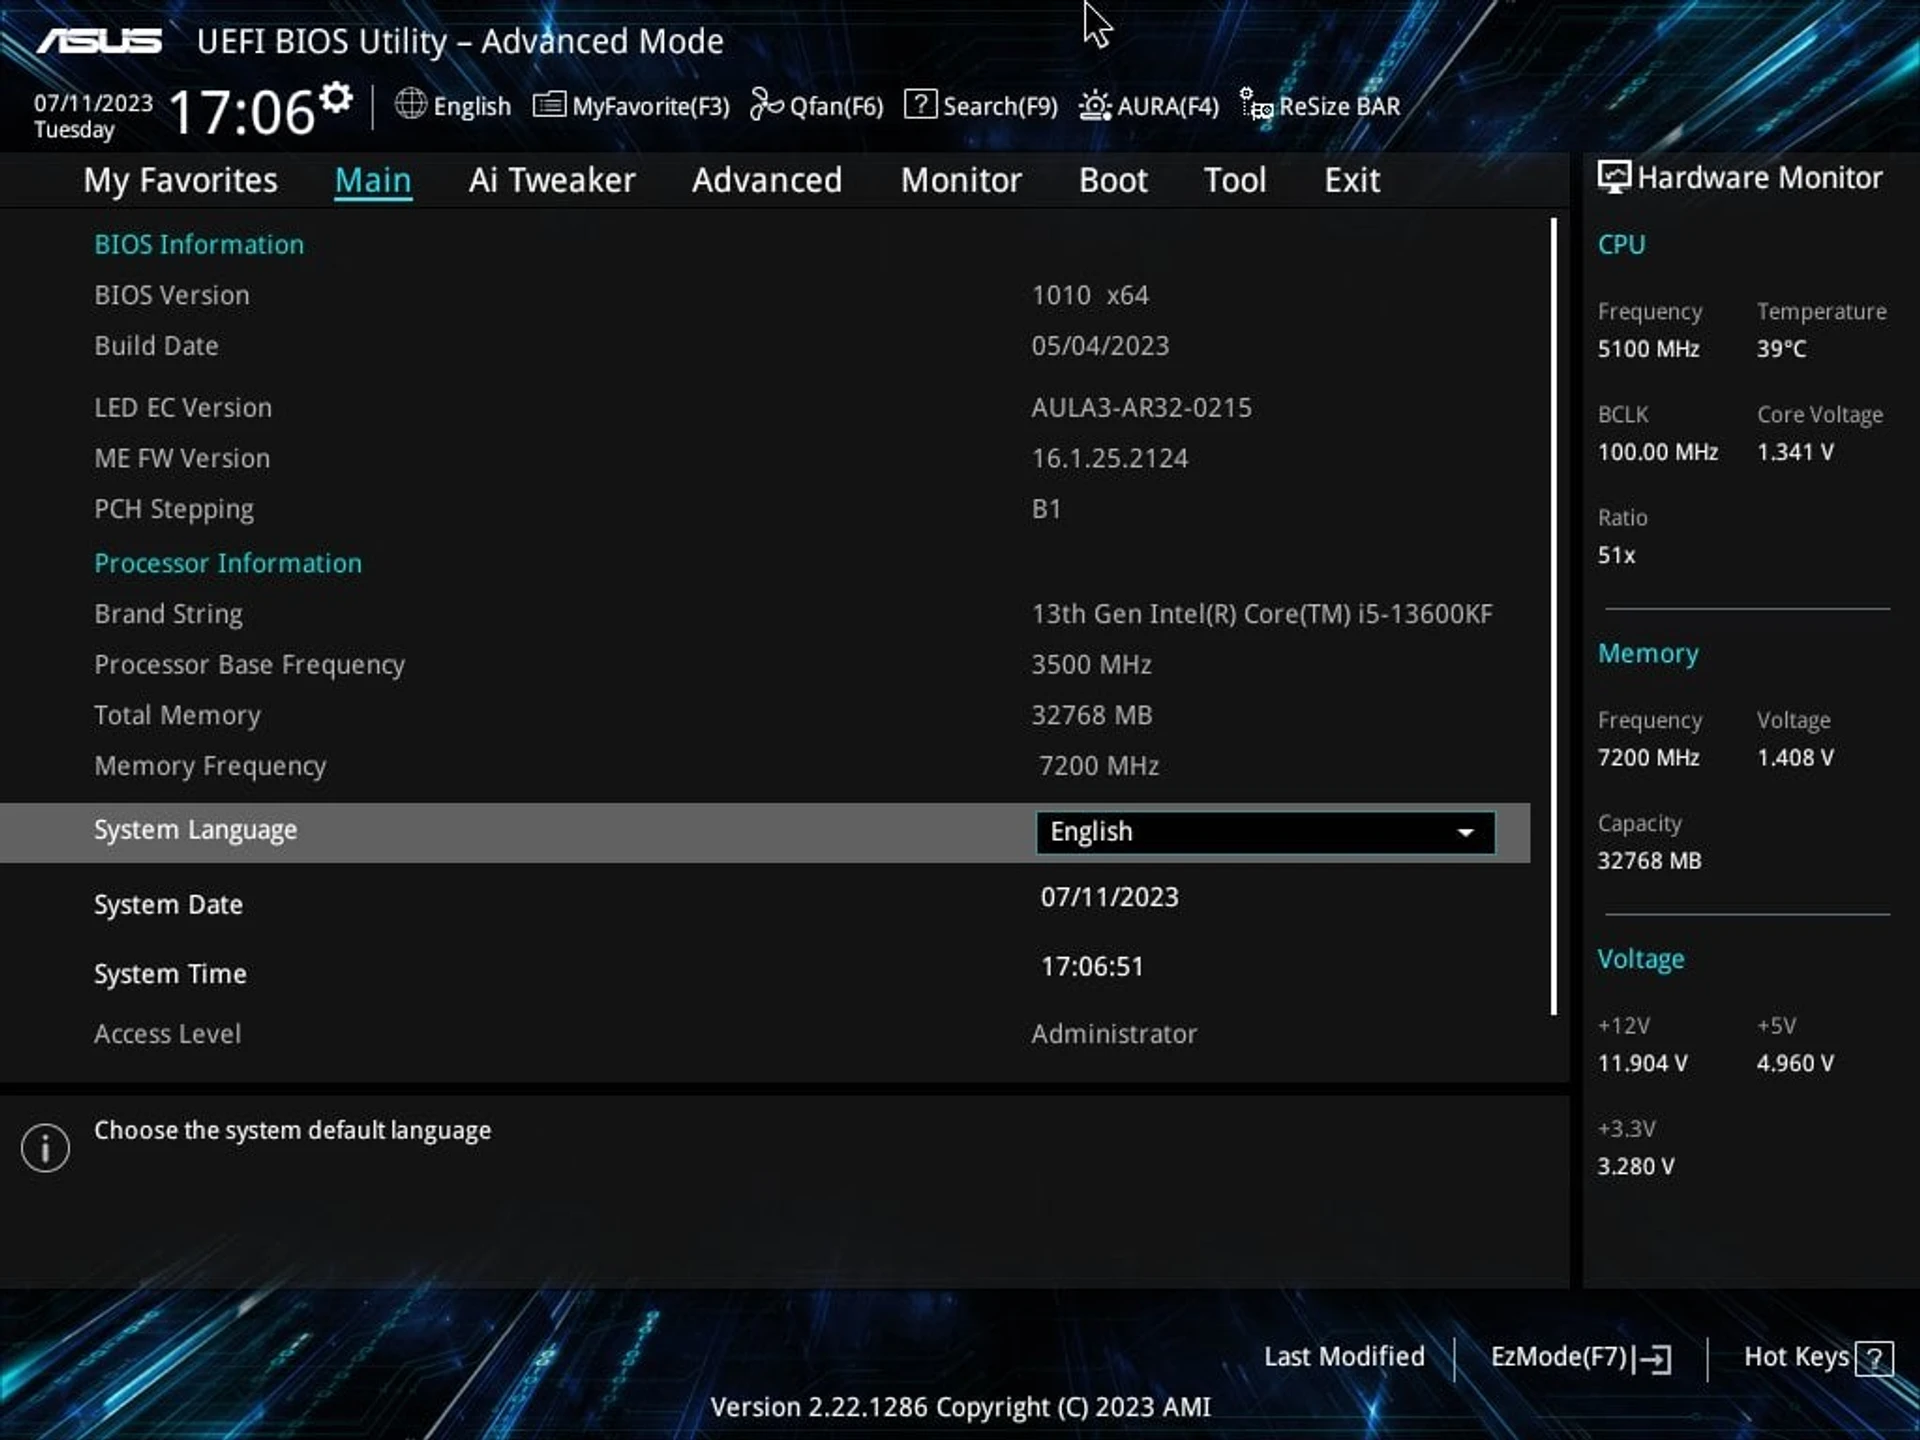Select the English language combo box

(1266, 832)
